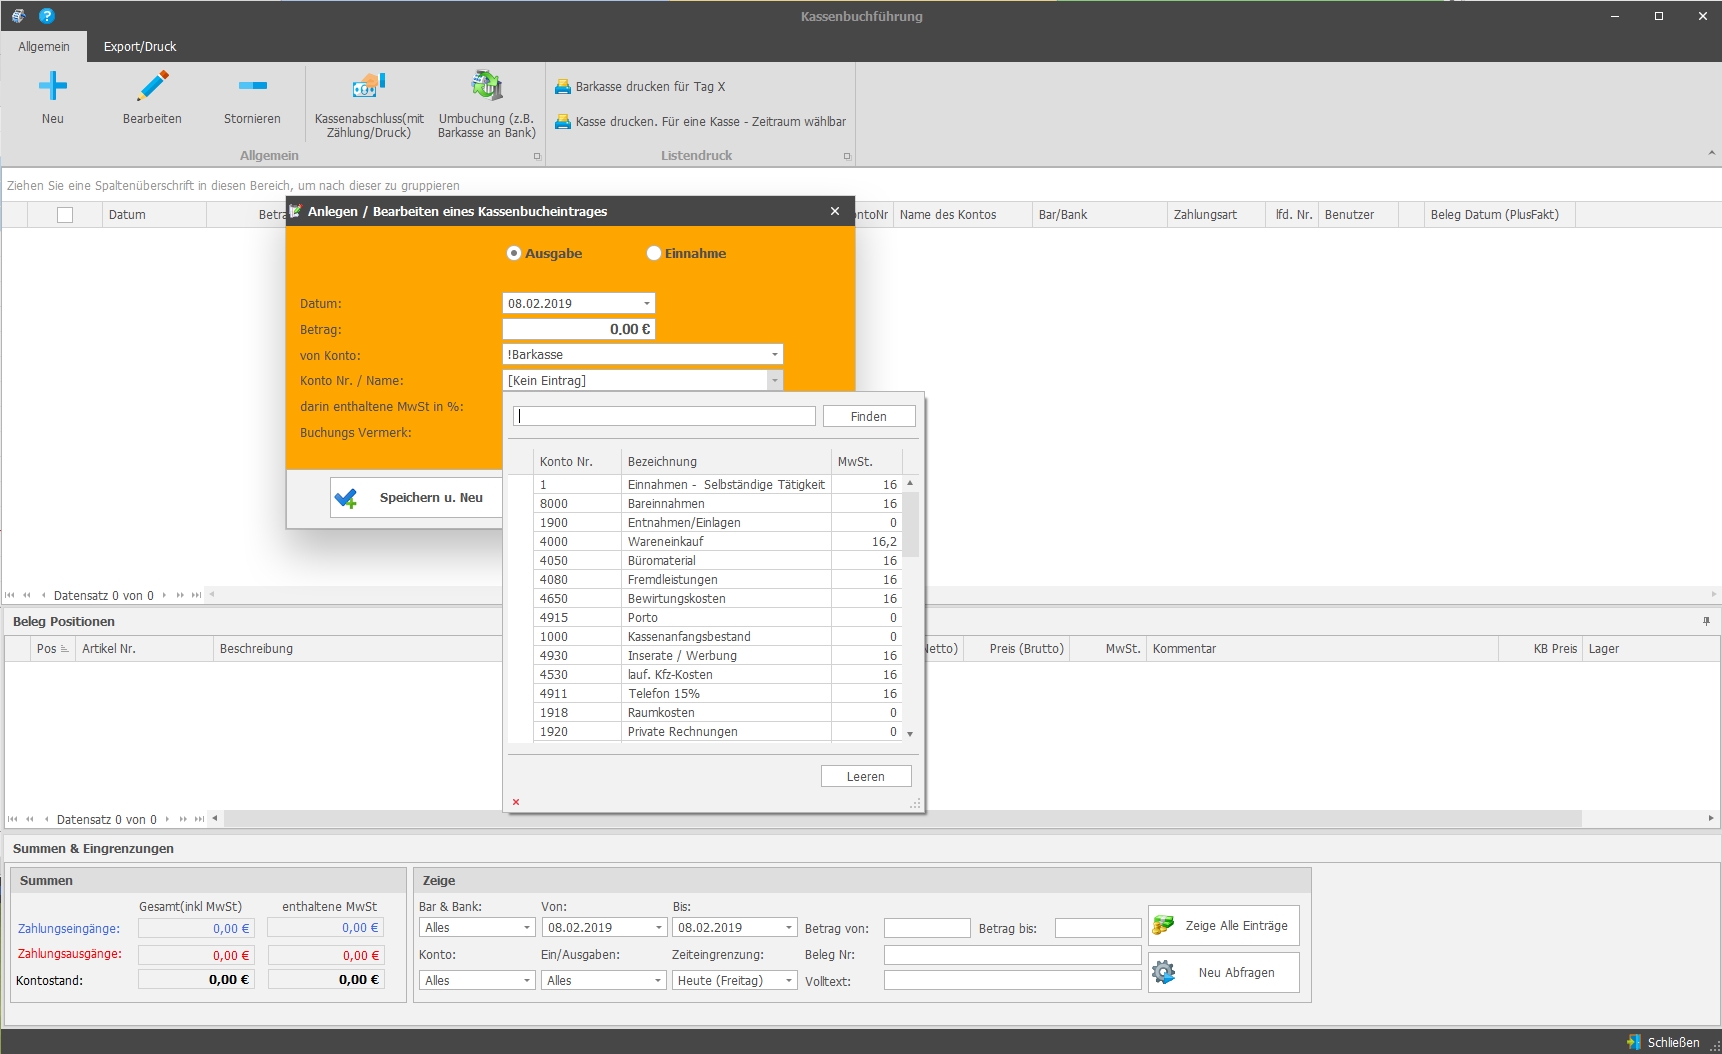Click the Bearbeiten pencil icon
Screen dimensions: 1722x1054
(x=152, y=86)
